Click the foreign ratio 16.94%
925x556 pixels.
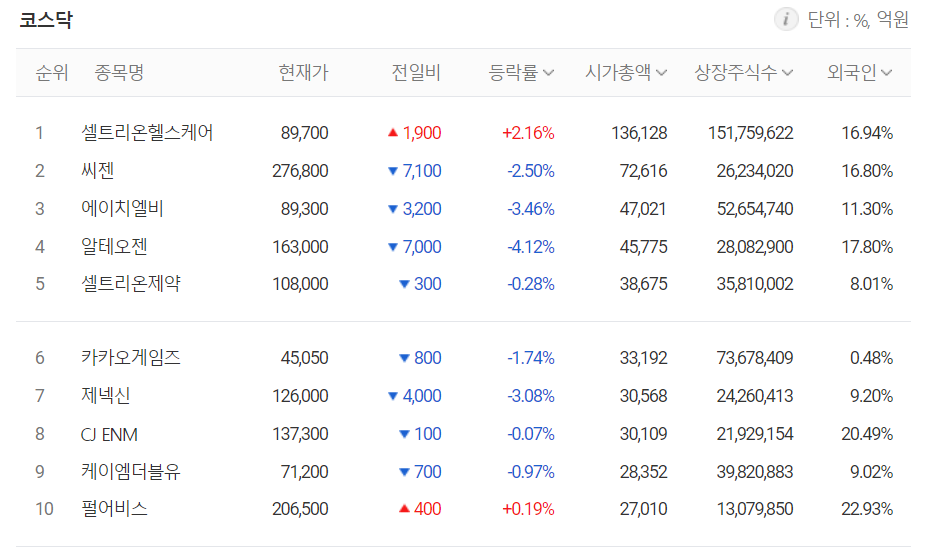(867, 133)
